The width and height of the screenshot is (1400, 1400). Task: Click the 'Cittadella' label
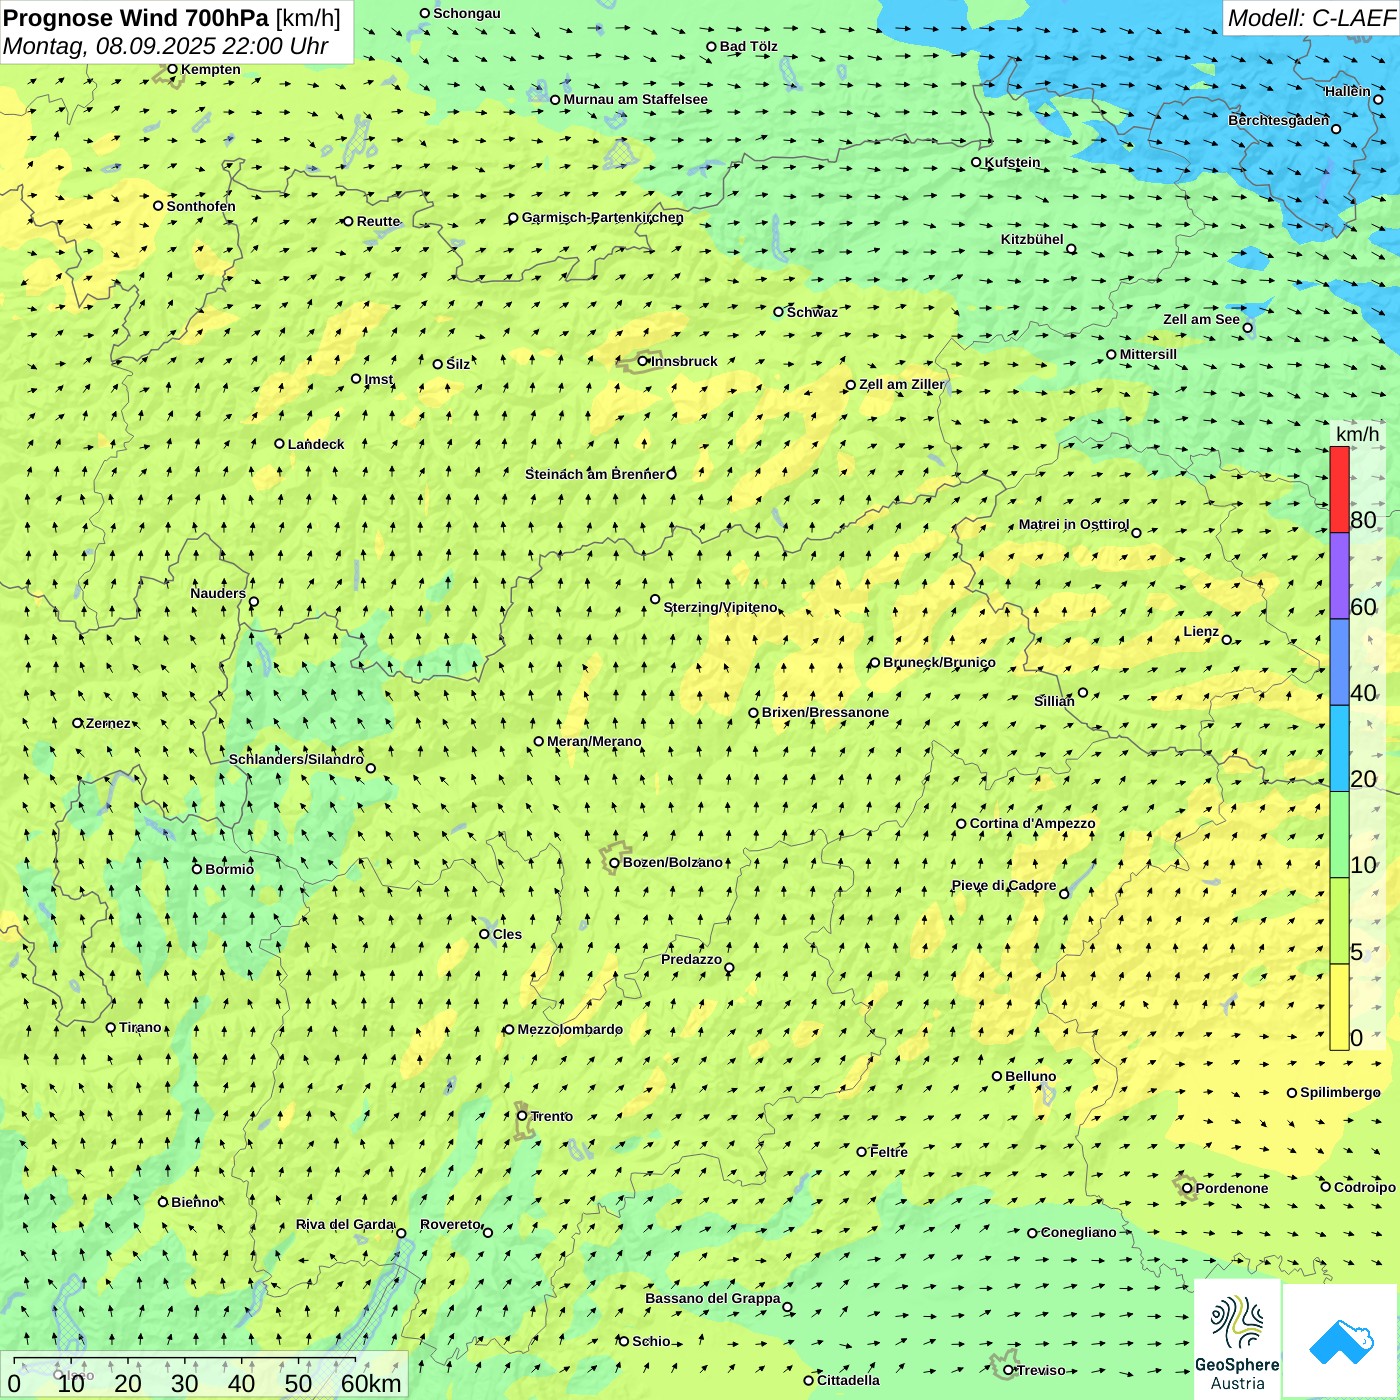848,1380
